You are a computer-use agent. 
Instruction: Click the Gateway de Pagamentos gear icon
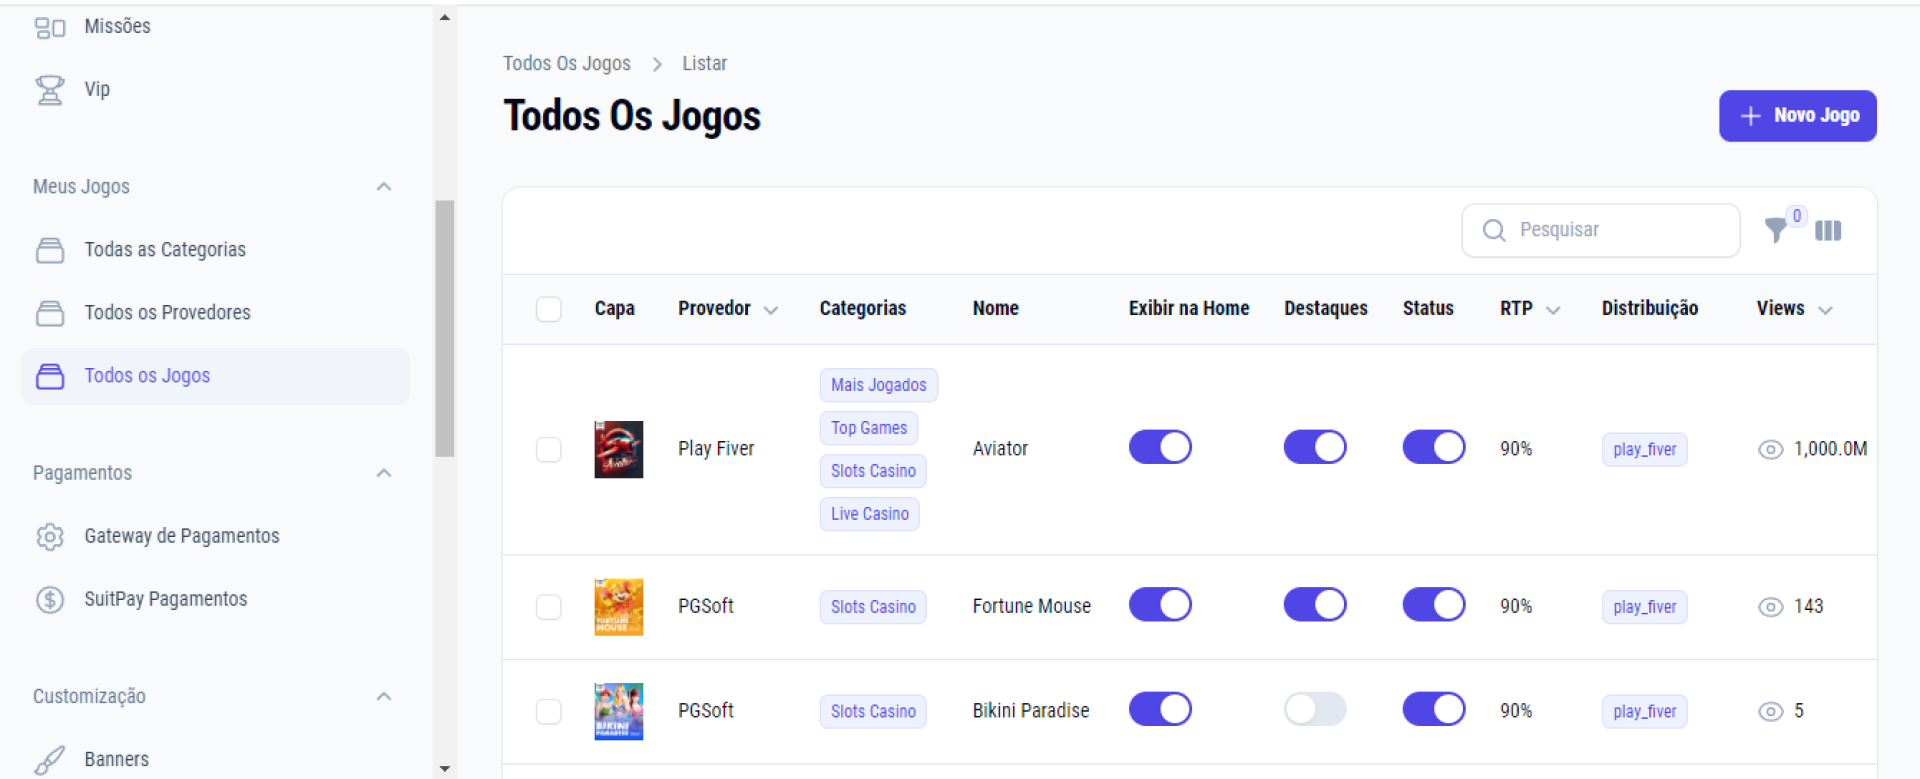(x=49, y=537)
